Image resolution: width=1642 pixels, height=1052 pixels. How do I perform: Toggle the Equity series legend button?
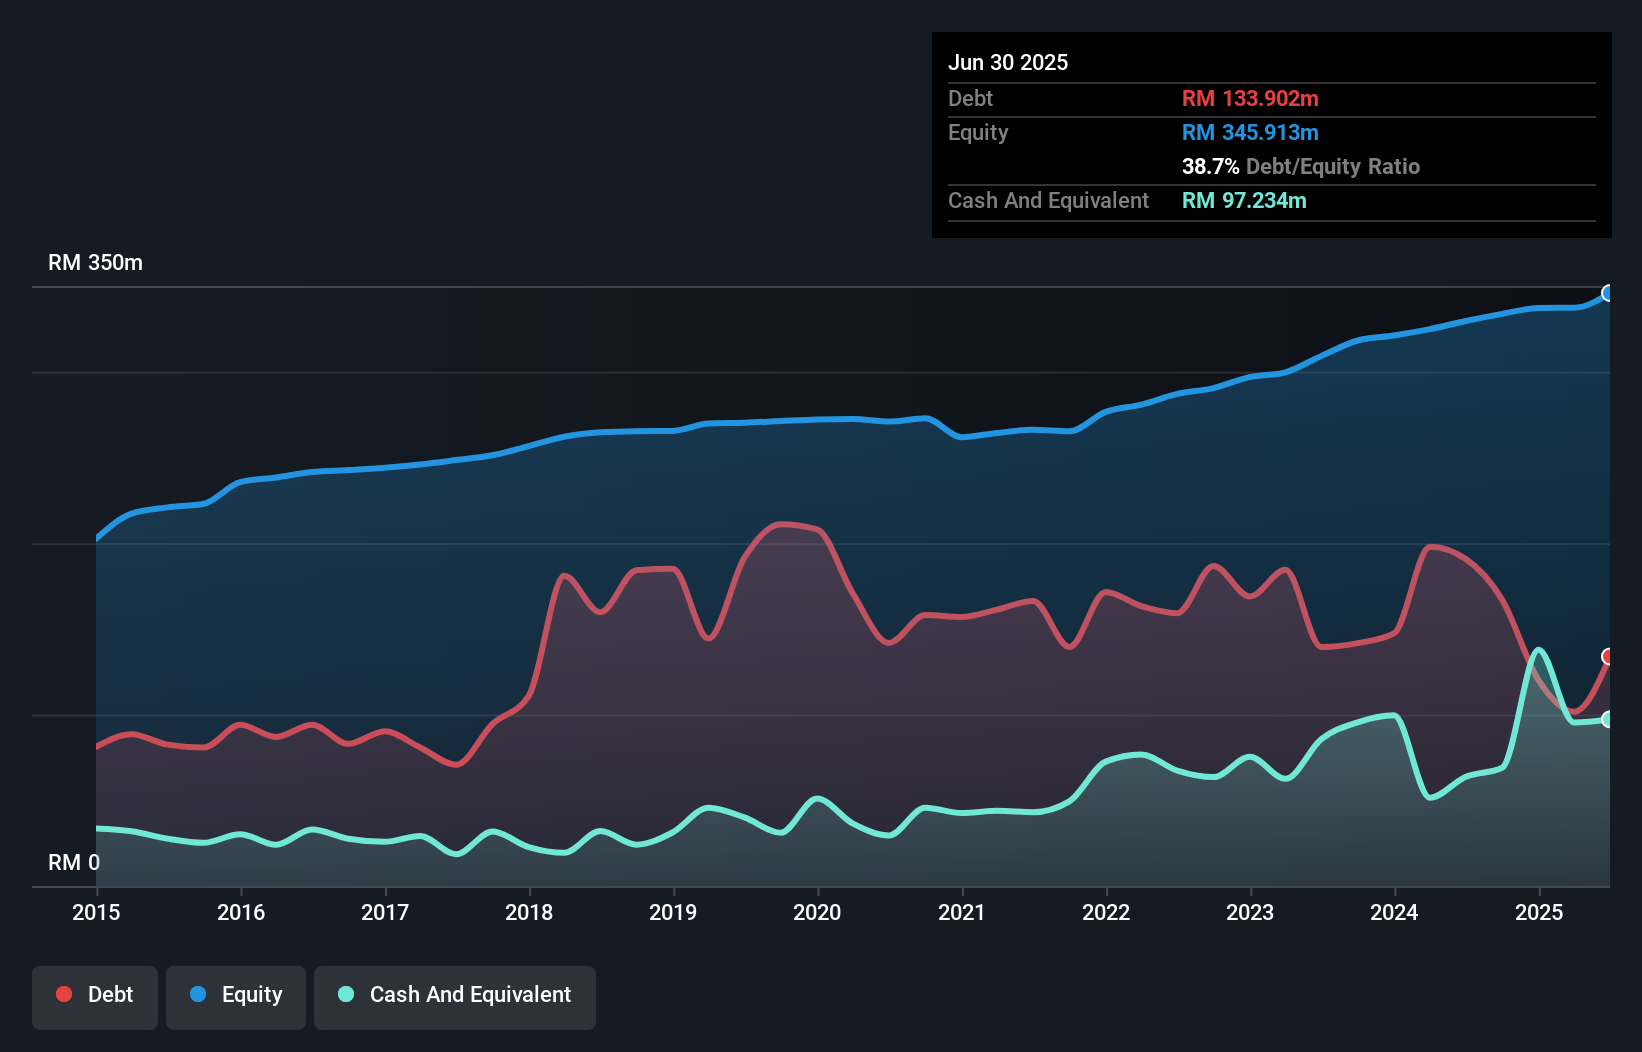pyautogui.click(x=236, y=997)
